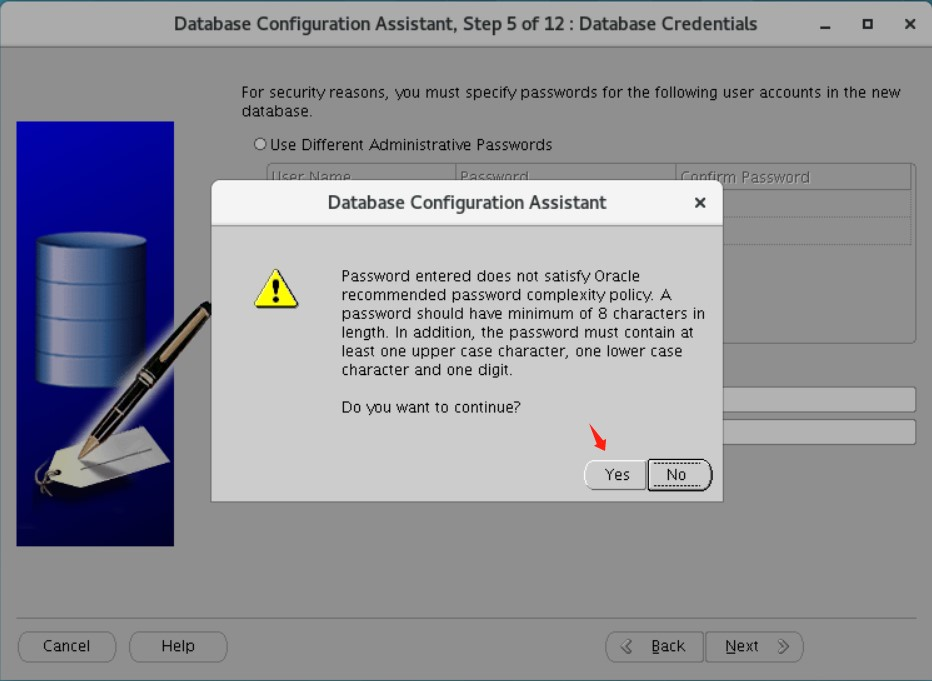
Task: Confirm with the Yes button
Action: [615, 475]
